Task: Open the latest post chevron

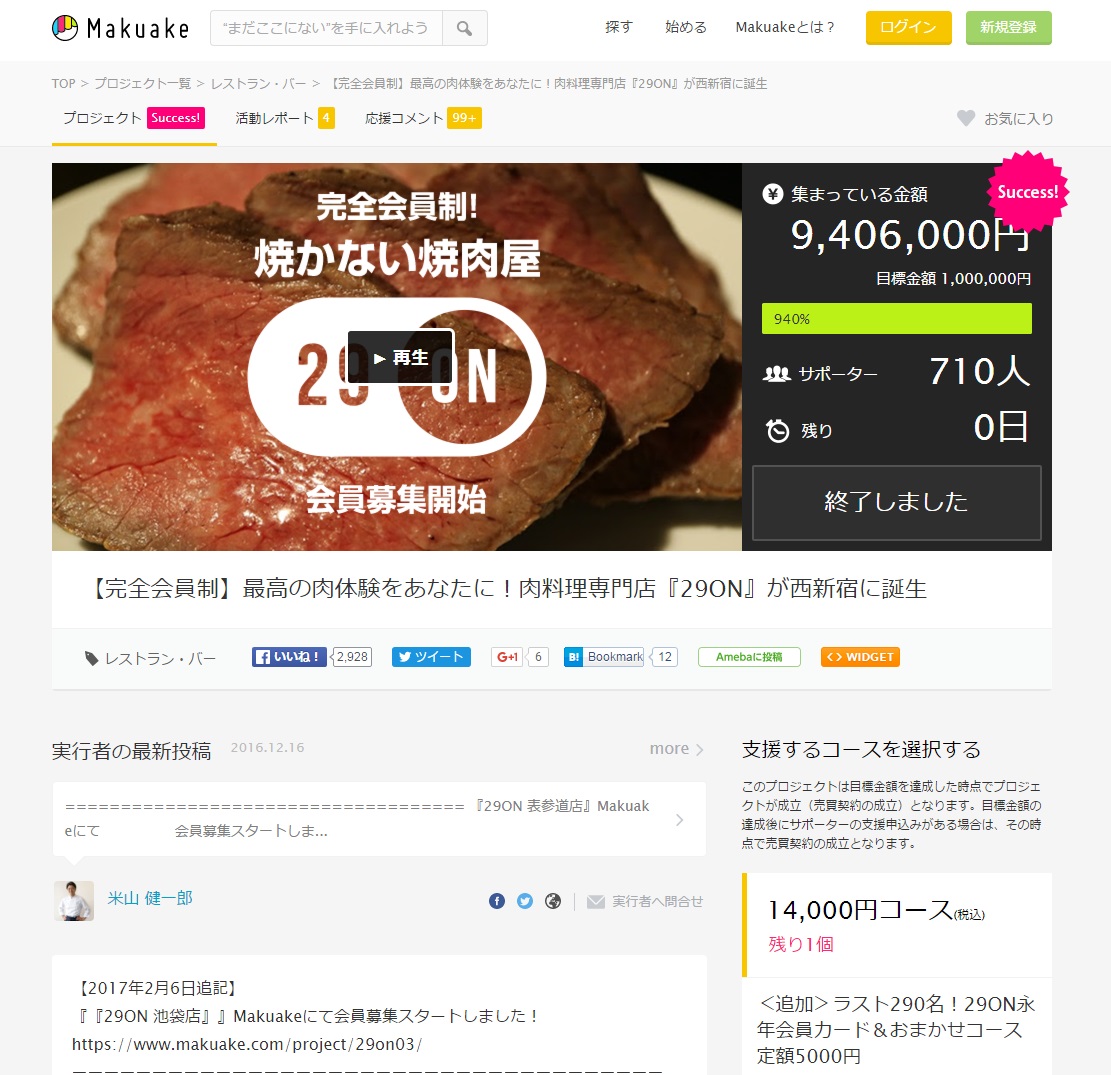Action: pyautogui.click(x=679, y=820)
